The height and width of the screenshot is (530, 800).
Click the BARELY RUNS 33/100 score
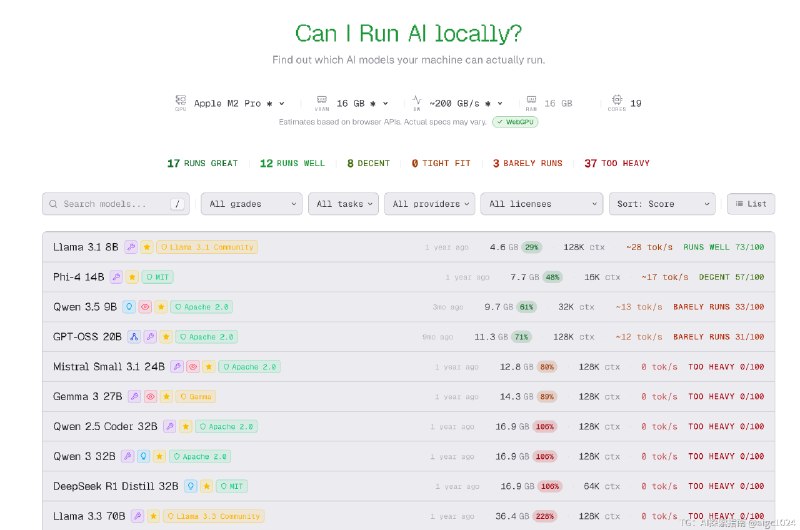click(718, 307)
